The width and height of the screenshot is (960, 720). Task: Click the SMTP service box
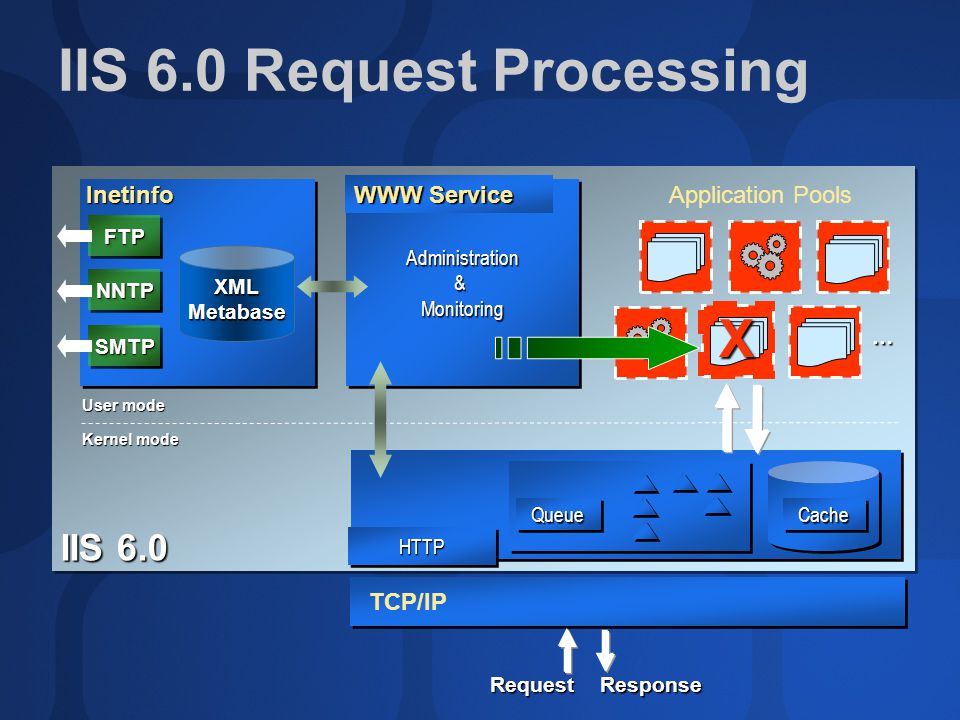click(125, 347)
